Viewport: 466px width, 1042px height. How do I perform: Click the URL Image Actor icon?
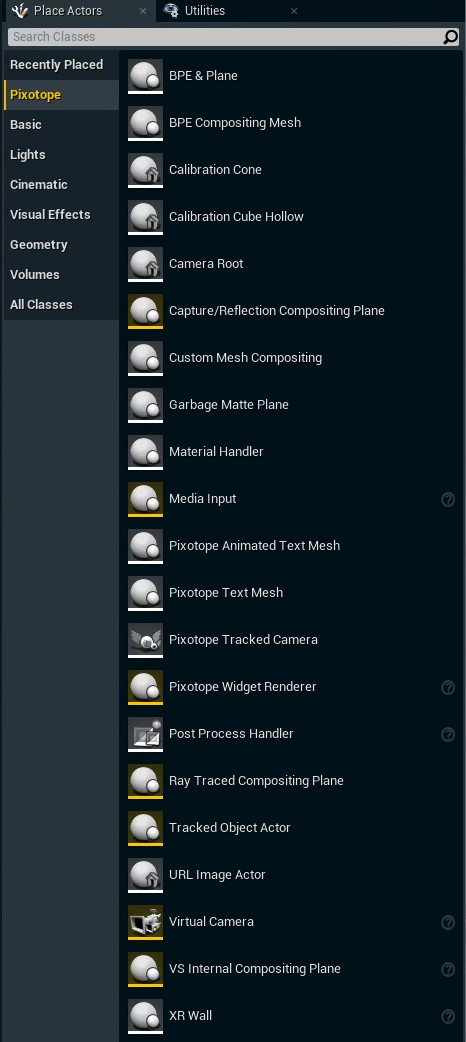pos(145,875)
